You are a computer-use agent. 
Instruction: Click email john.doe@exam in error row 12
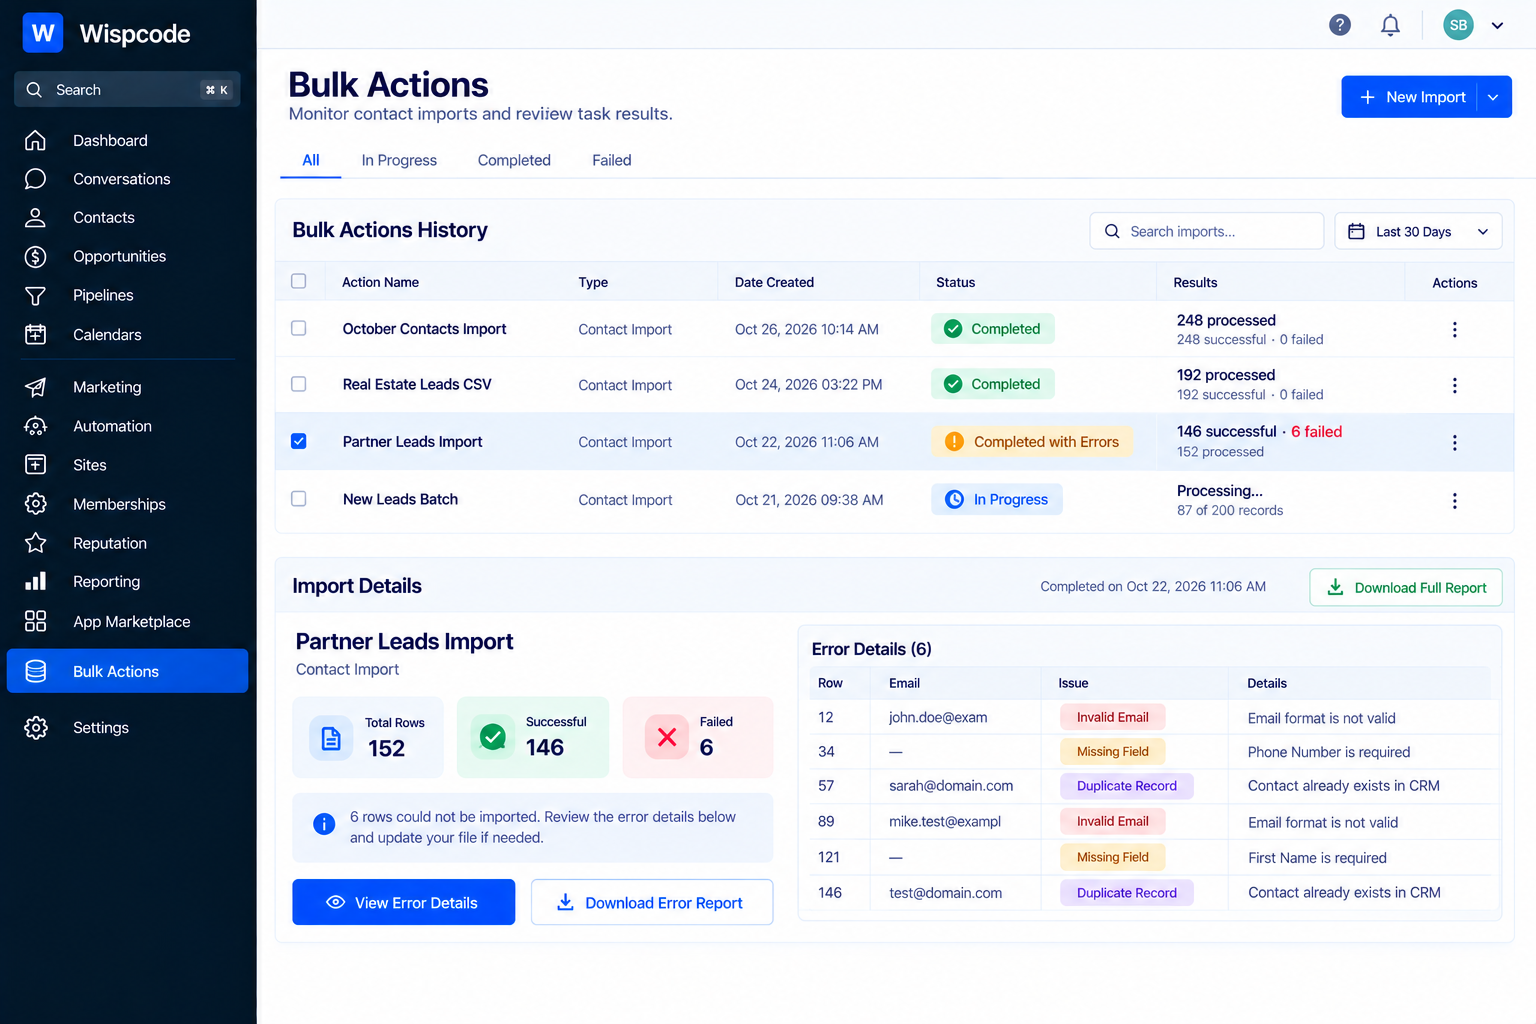tap(938, 717)
